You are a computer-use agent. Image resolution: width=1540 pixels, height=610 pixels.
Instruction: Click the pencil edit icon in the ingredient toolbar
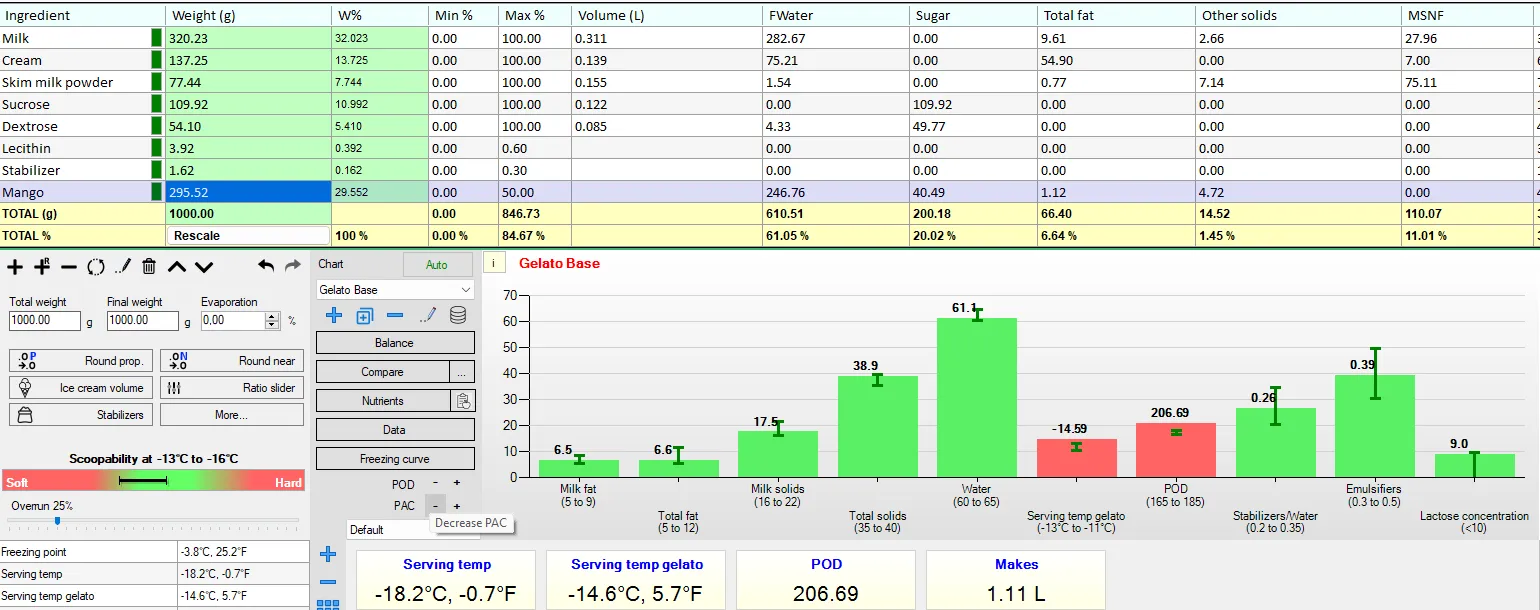pos(122,267)
